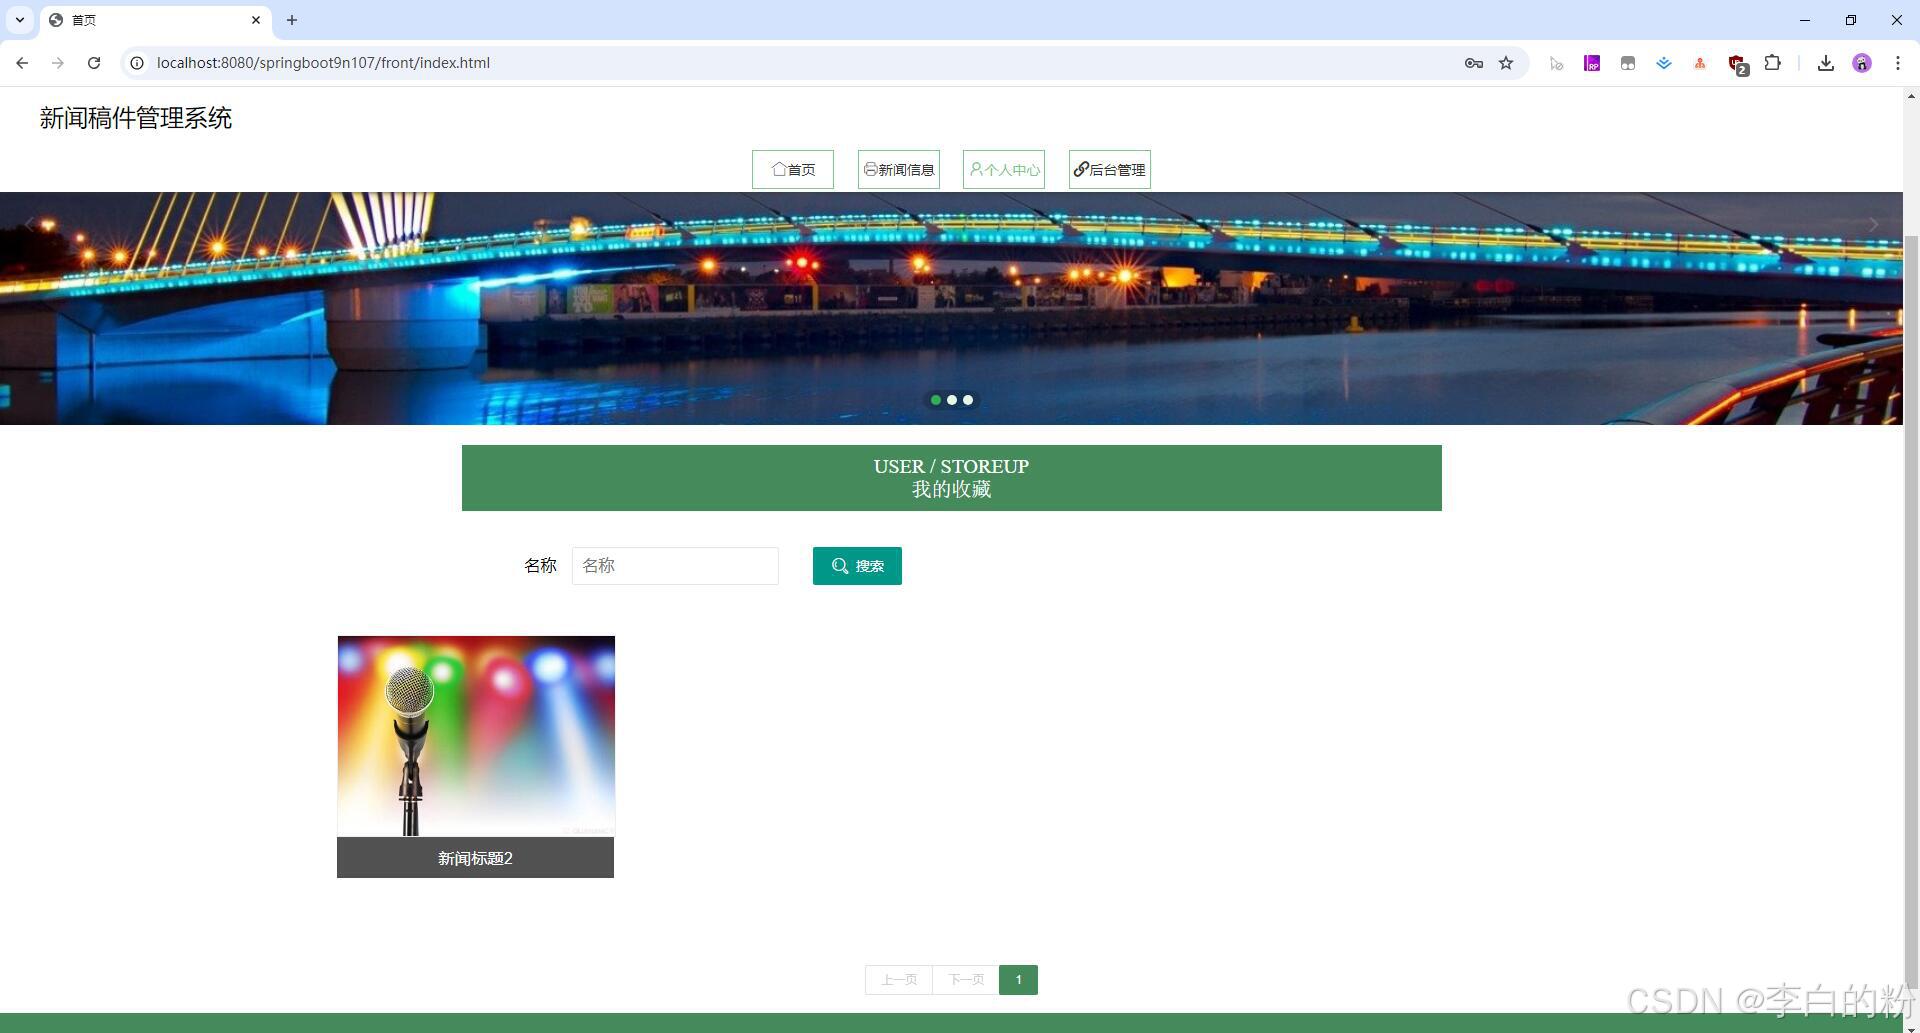Open 后台管理 in the navigation menu
The height and width of the screenshot is (1033, 1920).
click(1110, 169)
